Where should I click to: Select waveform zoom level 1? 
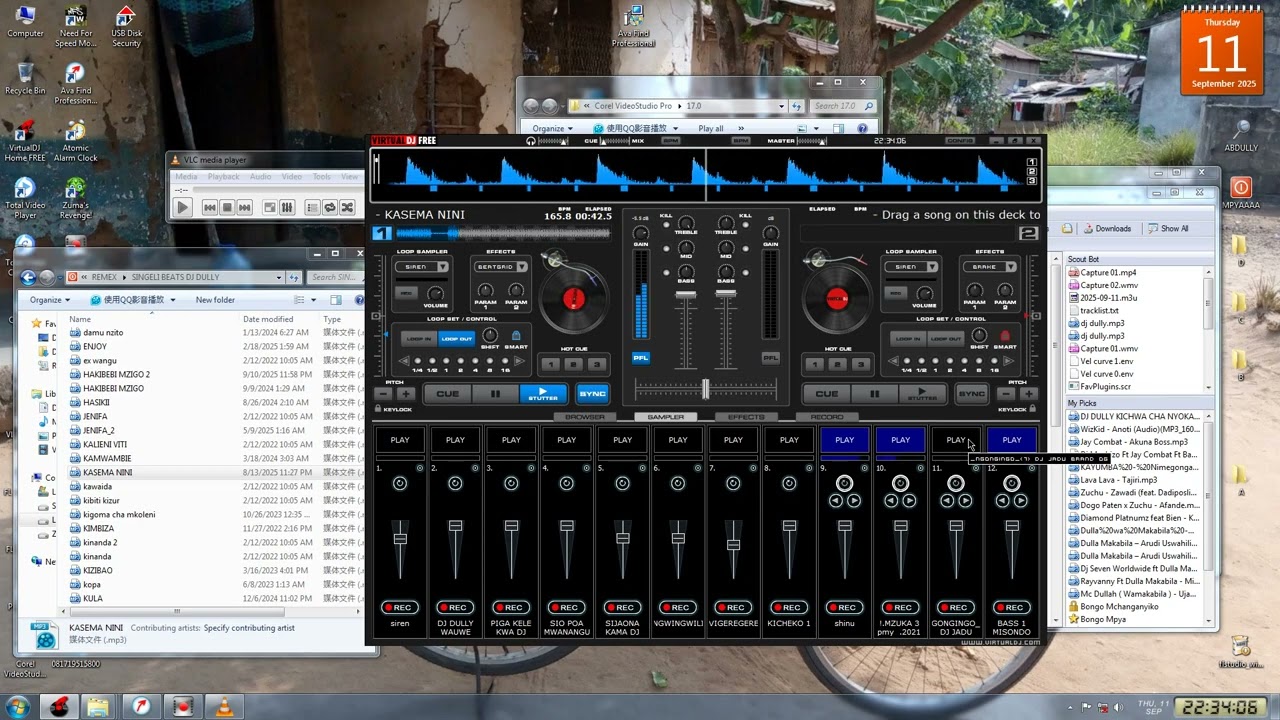tap(1032, 161)
